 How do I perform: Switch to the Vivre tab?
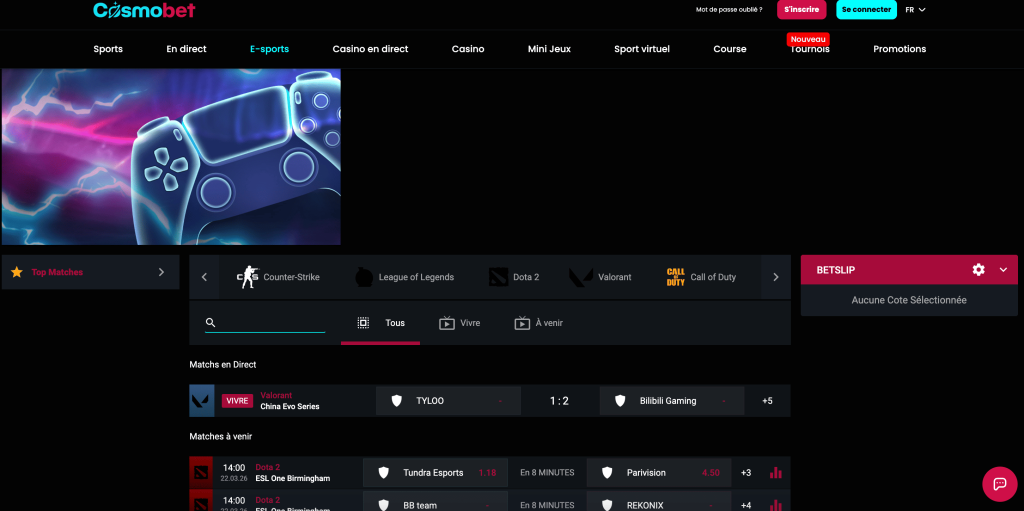pyautogui.click(x=460, y=323)
